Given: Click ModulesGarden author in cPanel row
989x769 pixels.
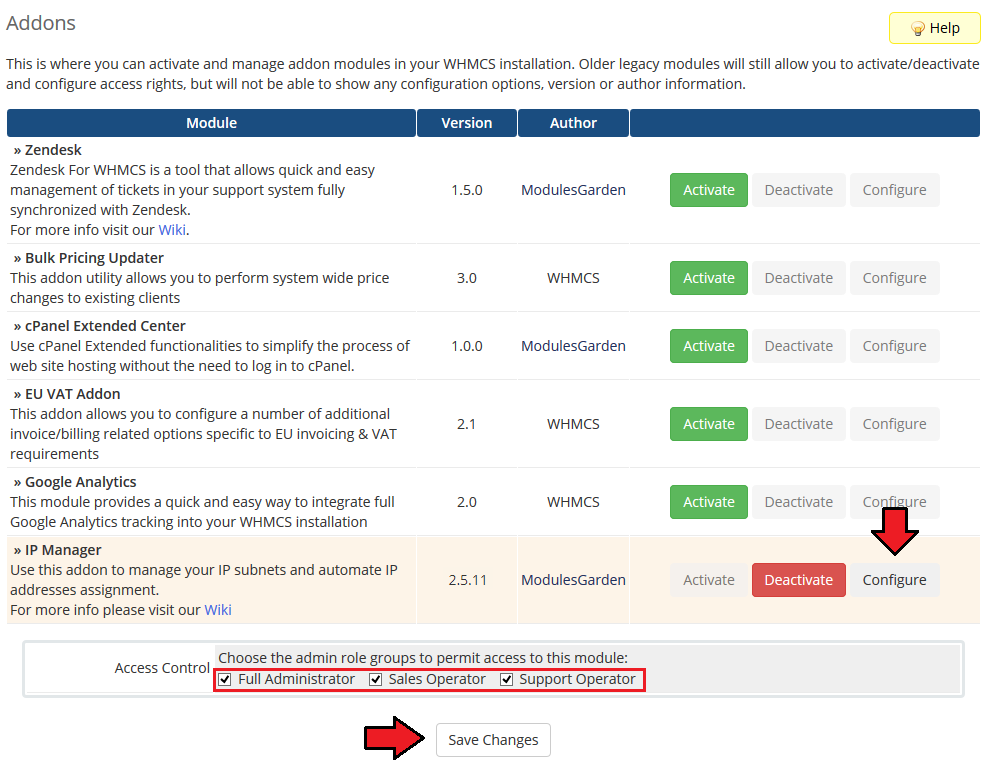Looking at the screenshot, I should 573,346.
